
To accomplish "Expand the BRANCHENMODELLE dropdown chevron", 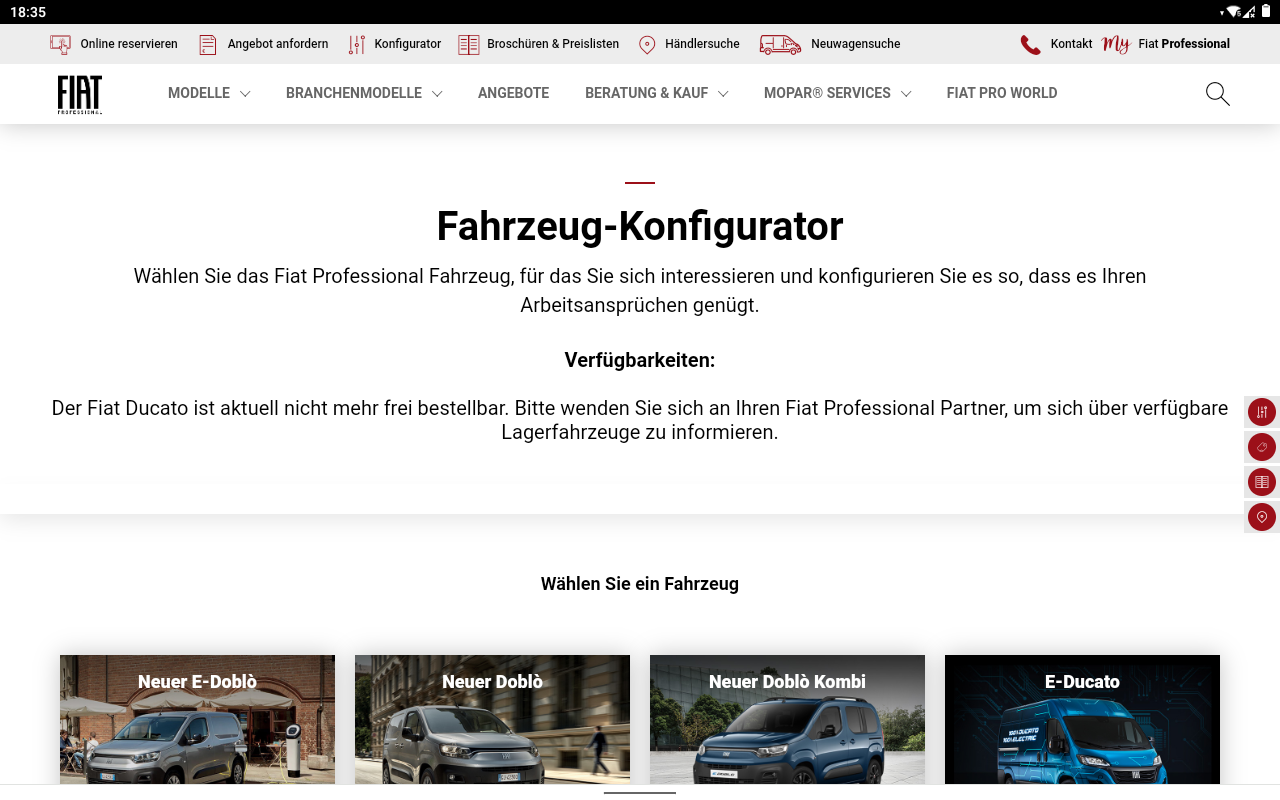I will tap(437, 94).
